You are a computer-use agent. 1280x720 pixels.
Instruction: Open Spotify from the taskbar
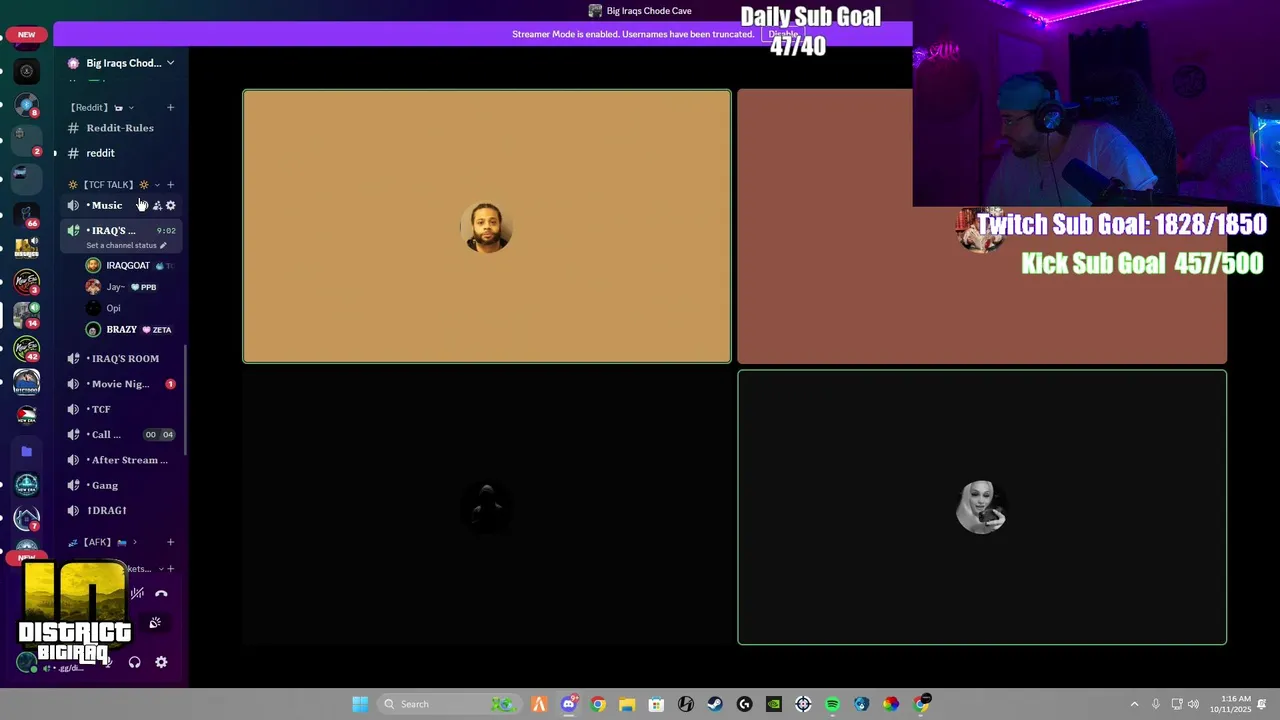click(x=832, y=704)
